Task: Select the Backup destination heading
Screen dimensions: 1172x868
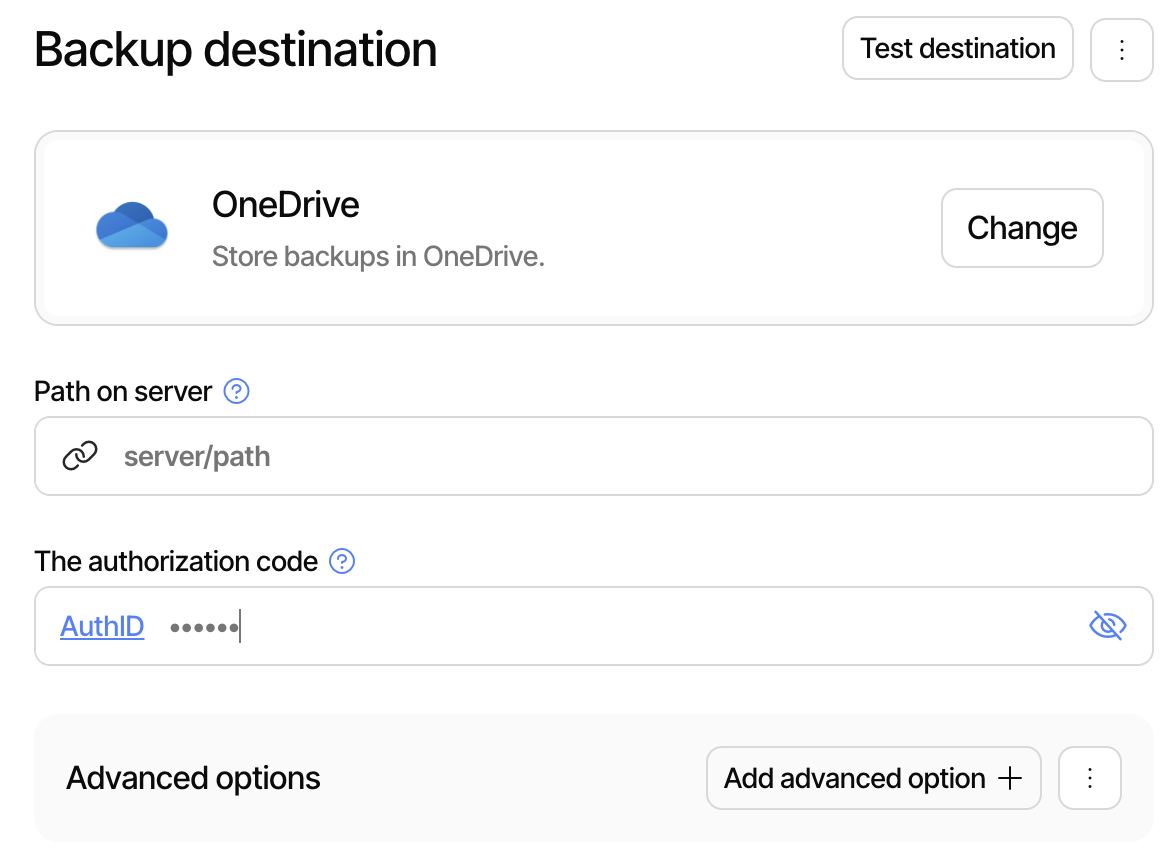Action: point(235,49)
